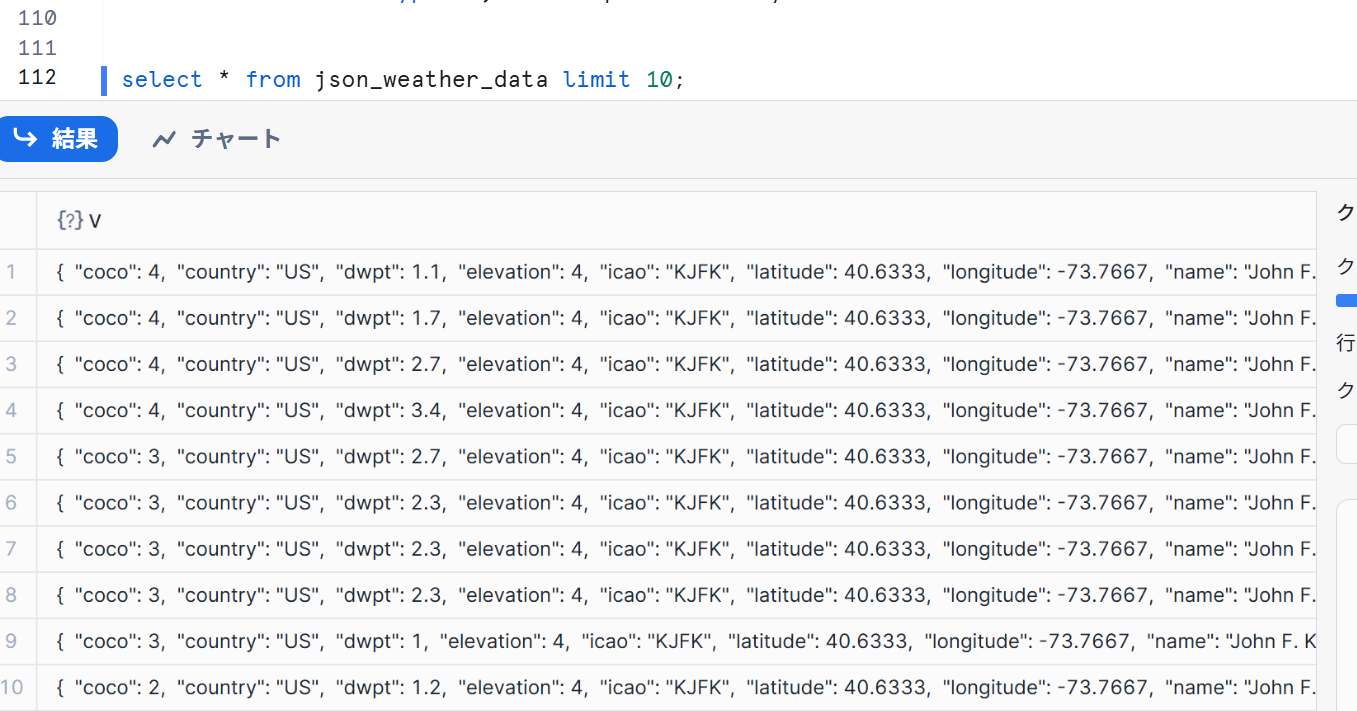Click row number 6 in results grid
The height and width of the screenshot is (711, 1357).
coord(11,502)
